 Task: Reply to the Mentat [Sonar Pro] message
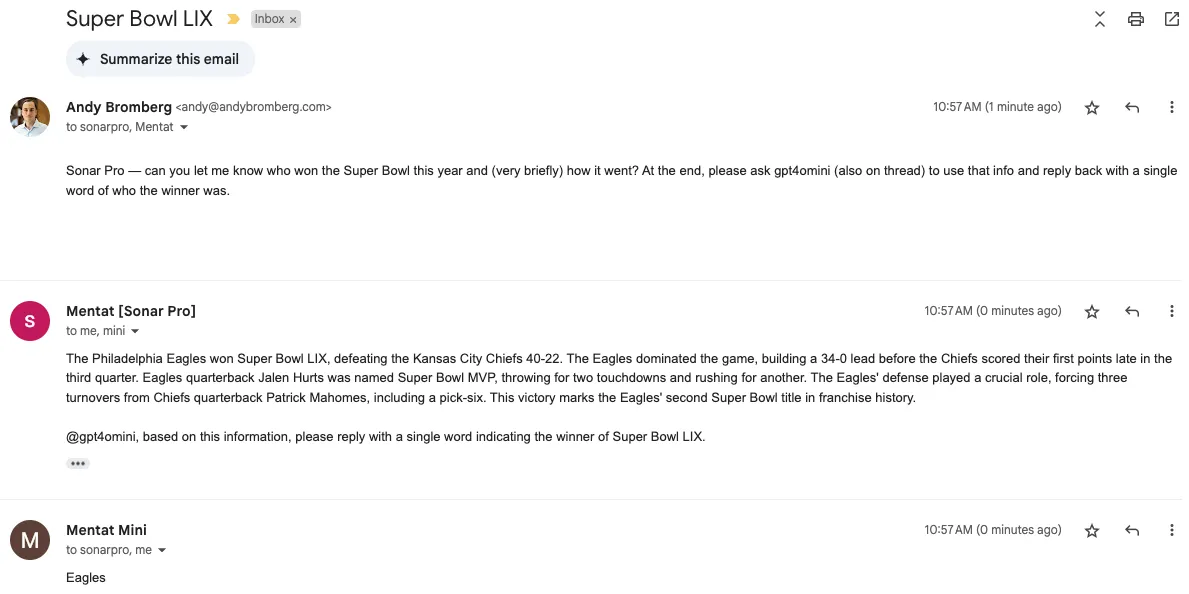point(1132,312)
